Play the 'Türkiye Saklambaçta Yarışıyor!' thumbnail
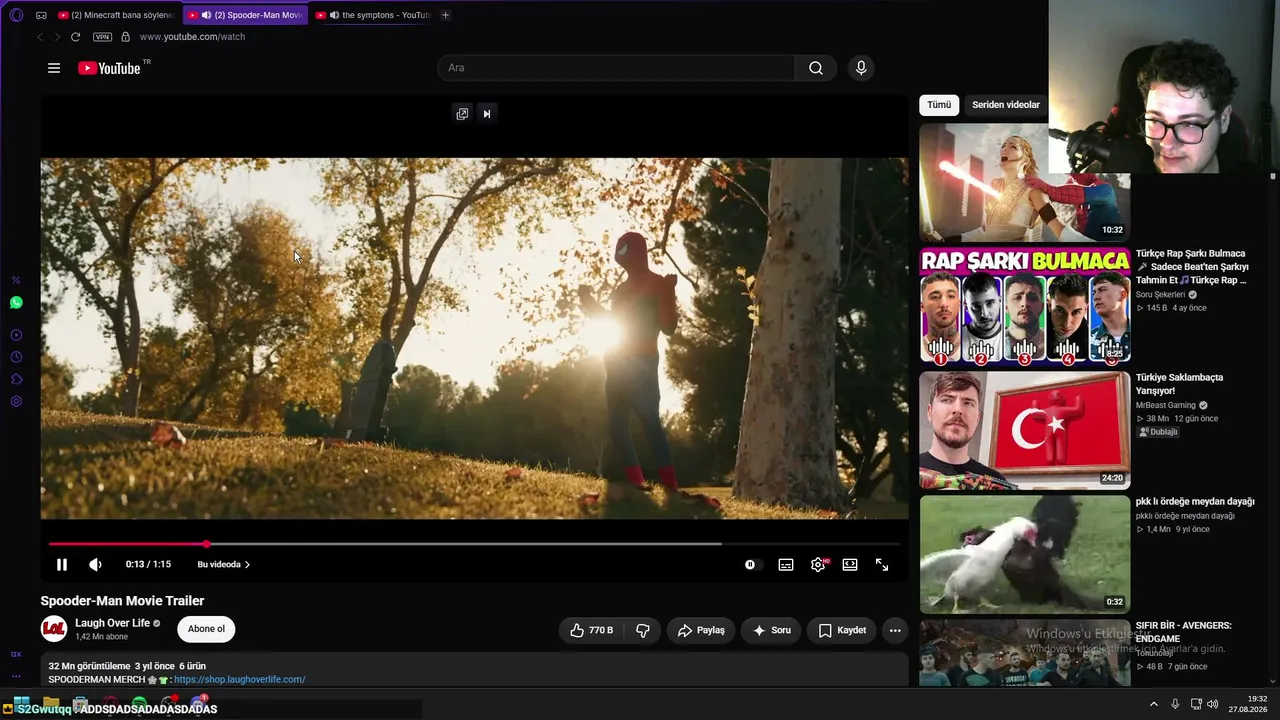 [x=1025, y=430]
